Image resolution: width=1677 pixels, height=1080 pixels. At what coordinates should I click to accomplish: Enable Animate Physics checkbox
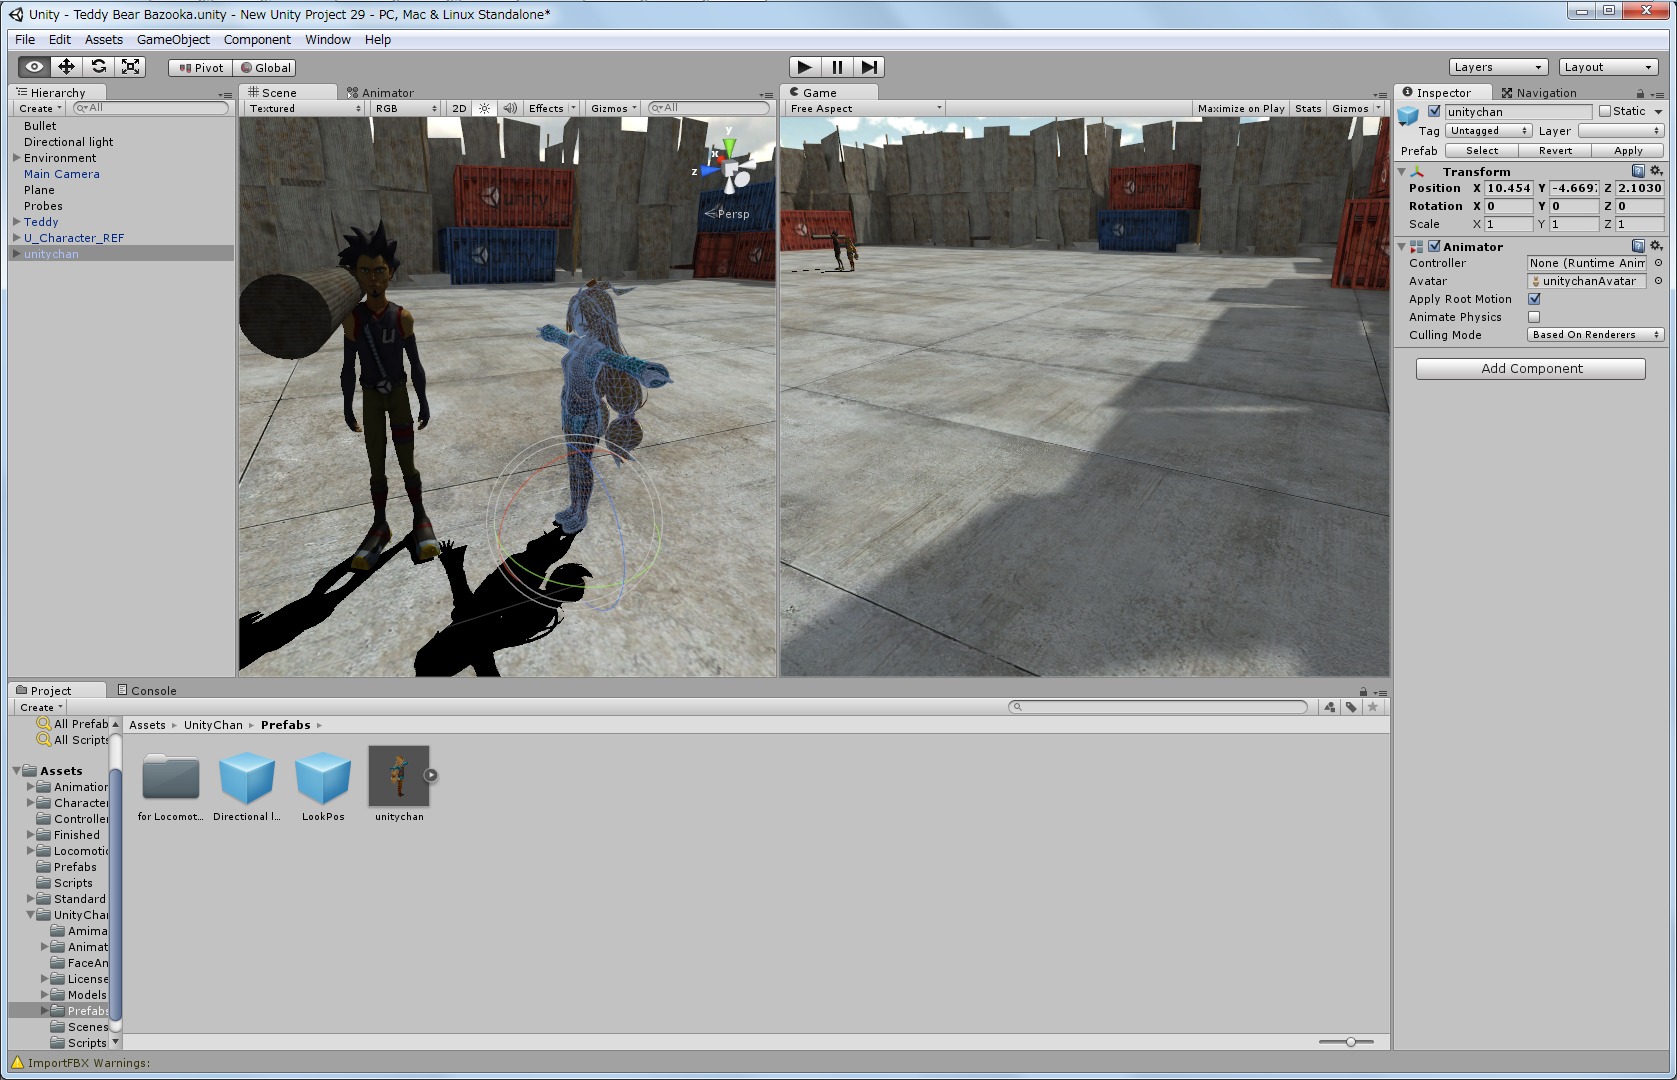pos(1534,317)
